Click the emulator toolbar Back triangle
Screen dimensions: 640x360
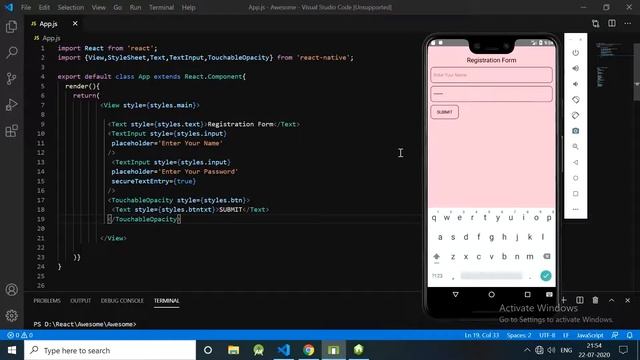tap(576, 162)
